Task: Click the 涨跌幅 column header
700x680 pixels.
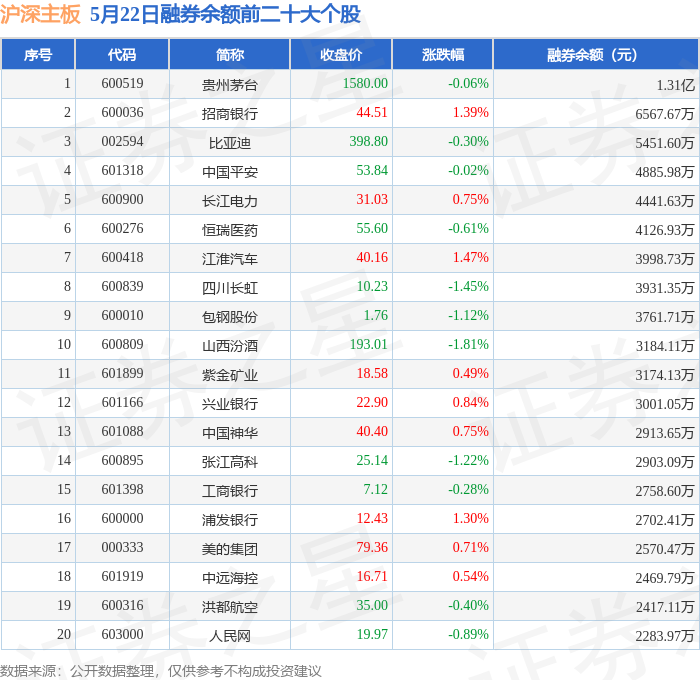Action: (x=443, y=54)
